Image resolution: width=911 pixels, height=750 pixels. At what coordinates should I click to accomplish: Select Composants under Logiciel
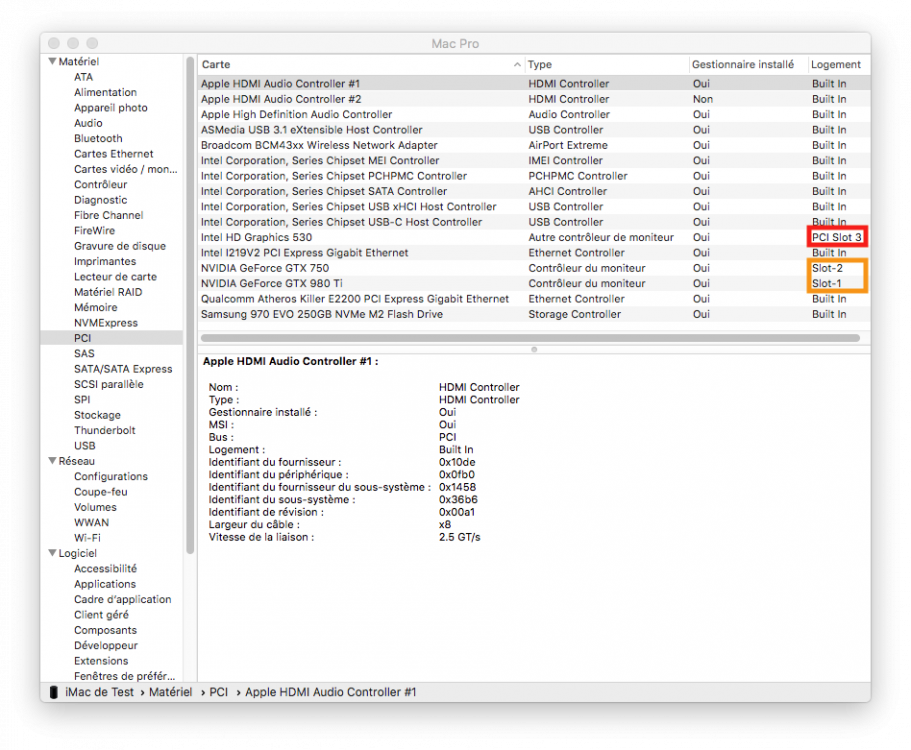coord(105,630)
